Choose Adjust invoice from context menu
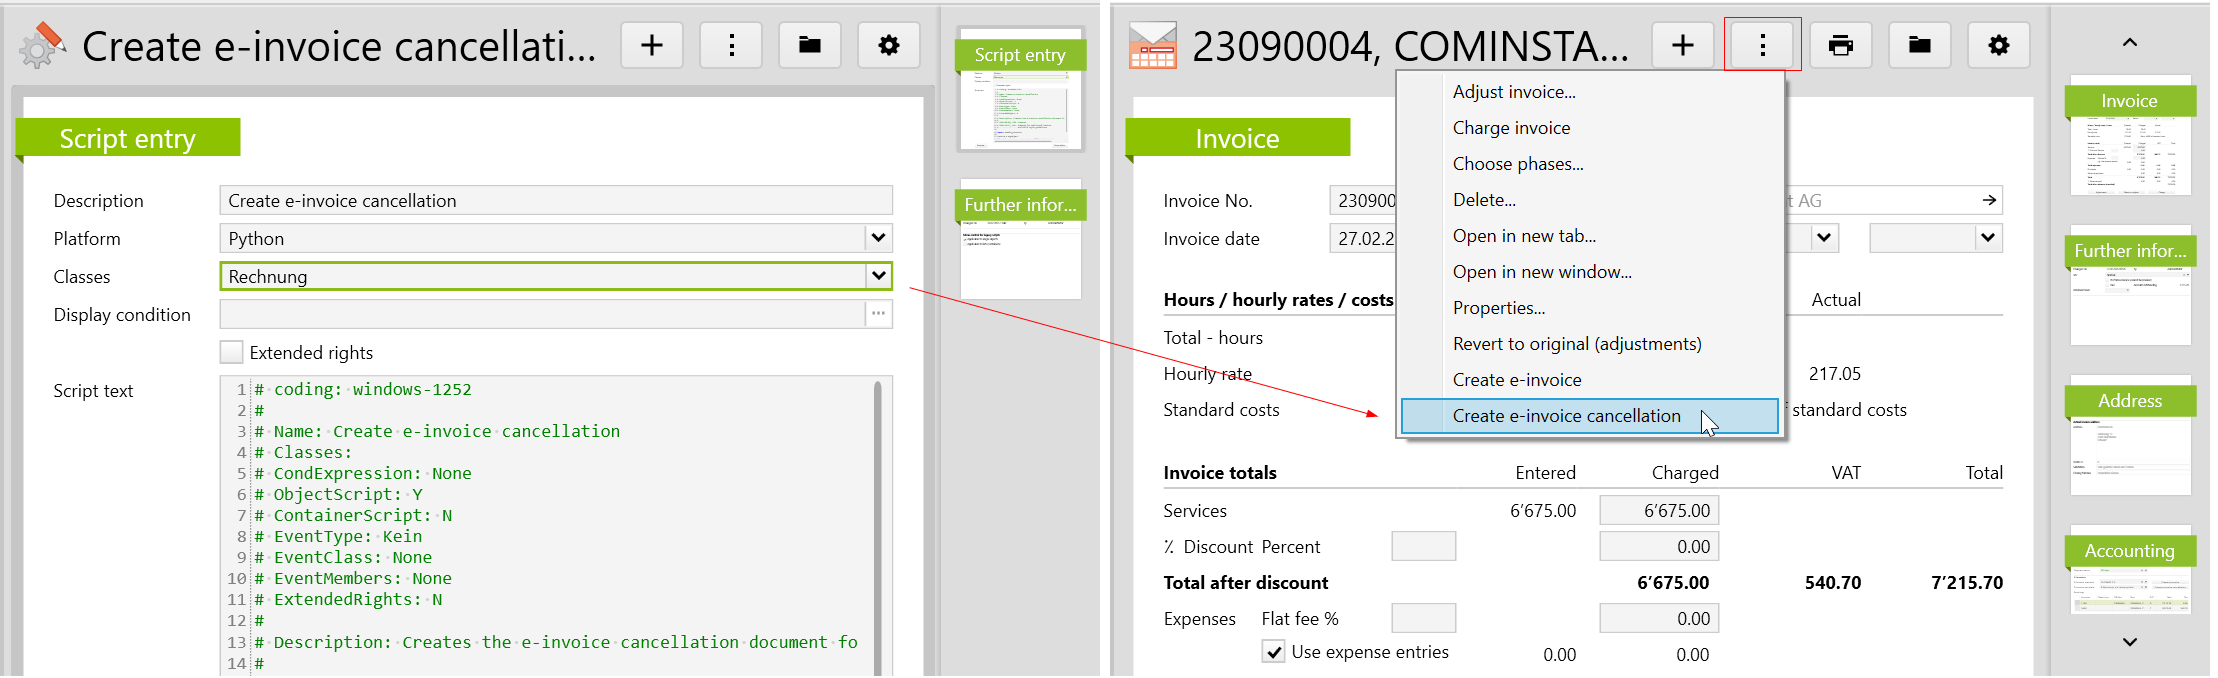 coord(1513,92)
